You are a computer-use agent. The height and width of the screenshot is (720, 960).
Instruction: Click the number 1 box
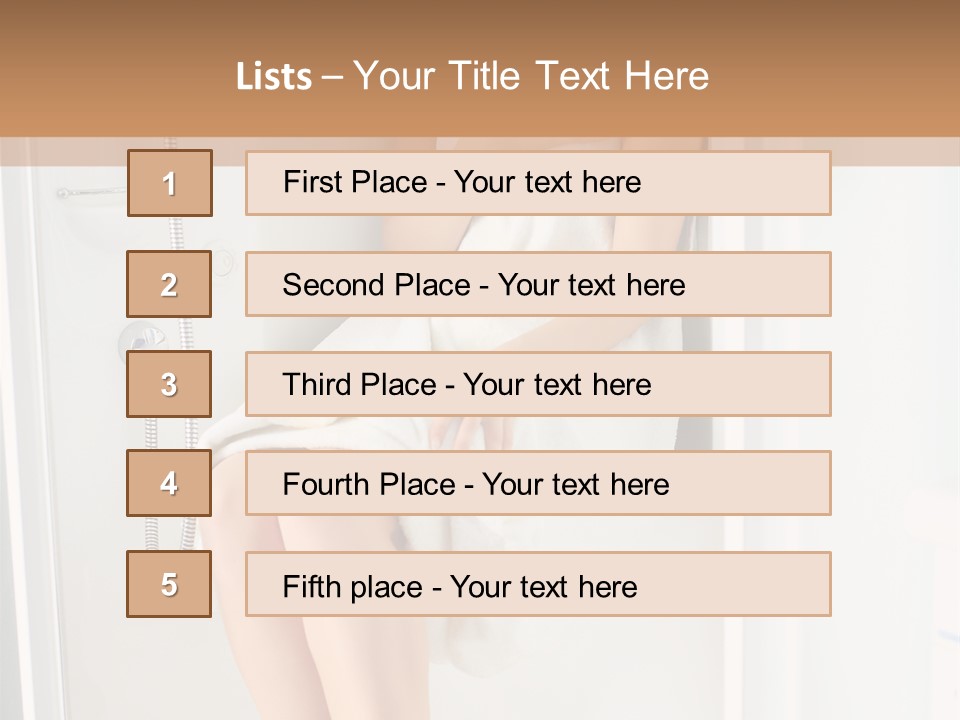point(170,183)
